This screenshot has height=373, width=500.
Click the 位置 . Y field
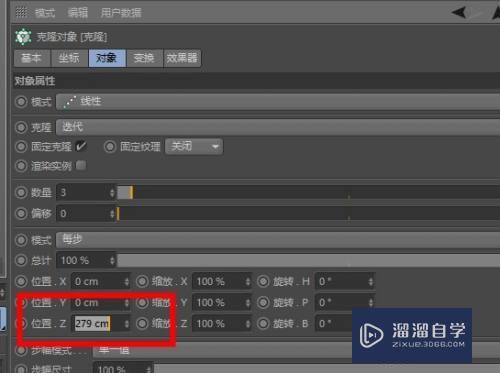click(x=101, y=302)
